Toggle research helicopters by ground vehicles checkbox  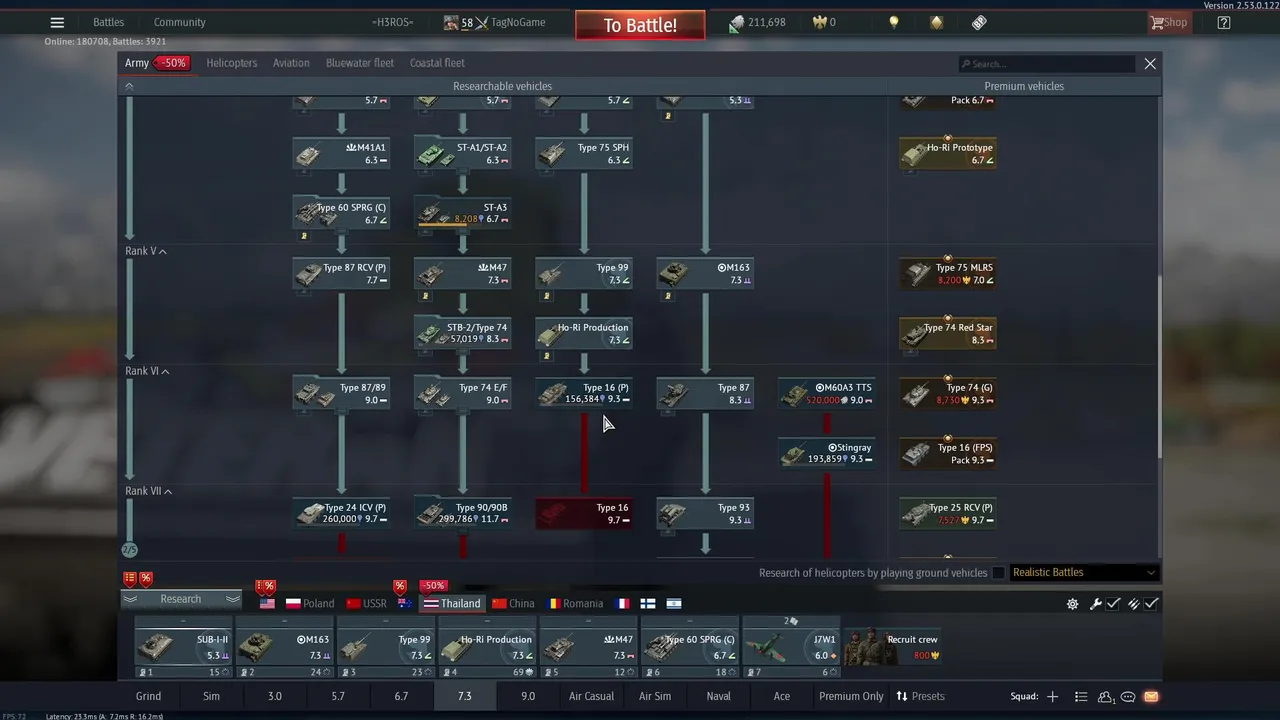tap(998, 573)
